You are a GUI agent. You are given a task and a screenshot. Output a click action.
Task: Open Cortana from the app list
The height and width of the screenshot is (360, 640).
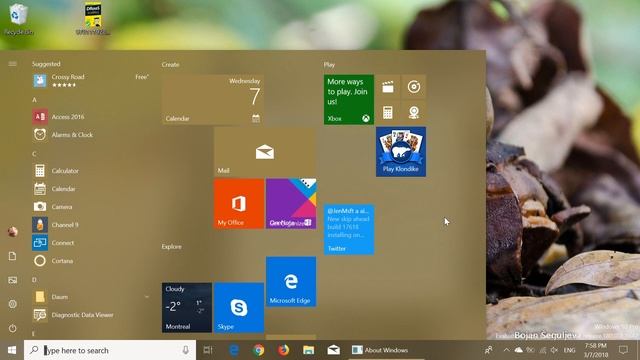pos(91,260)
